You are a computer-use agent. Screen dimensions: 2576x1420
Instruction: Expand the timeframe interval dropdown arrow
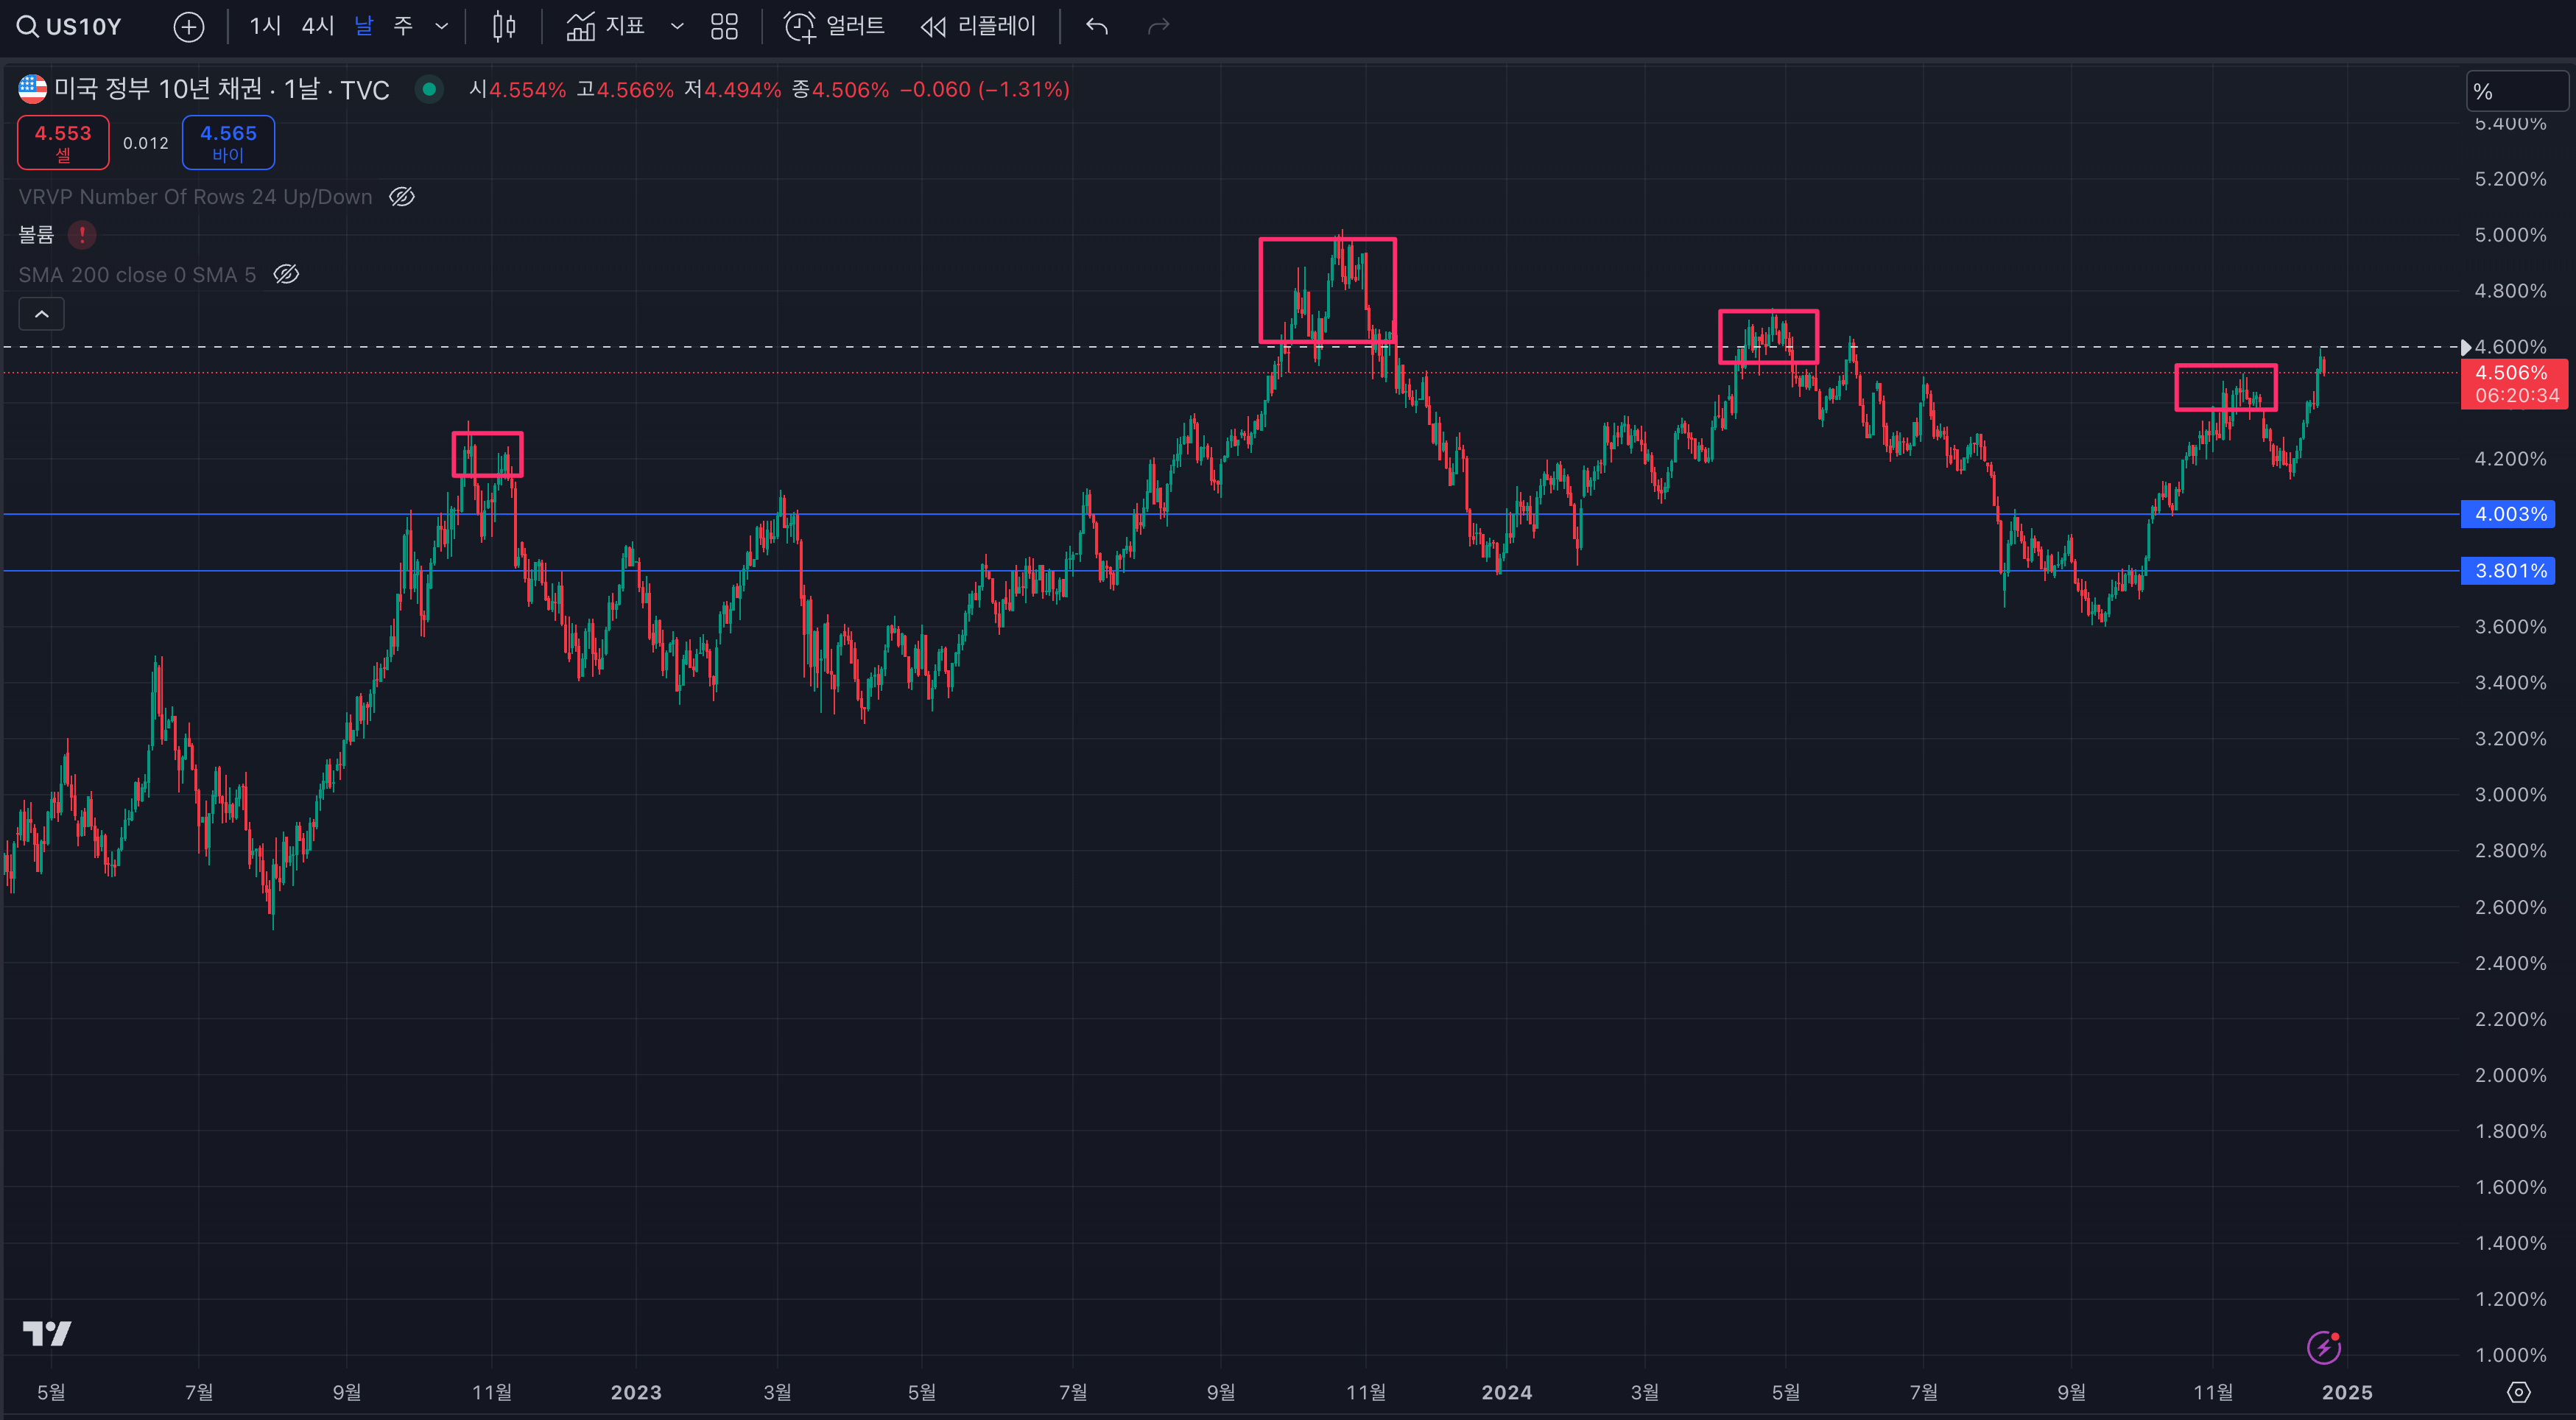click(441, 27)
